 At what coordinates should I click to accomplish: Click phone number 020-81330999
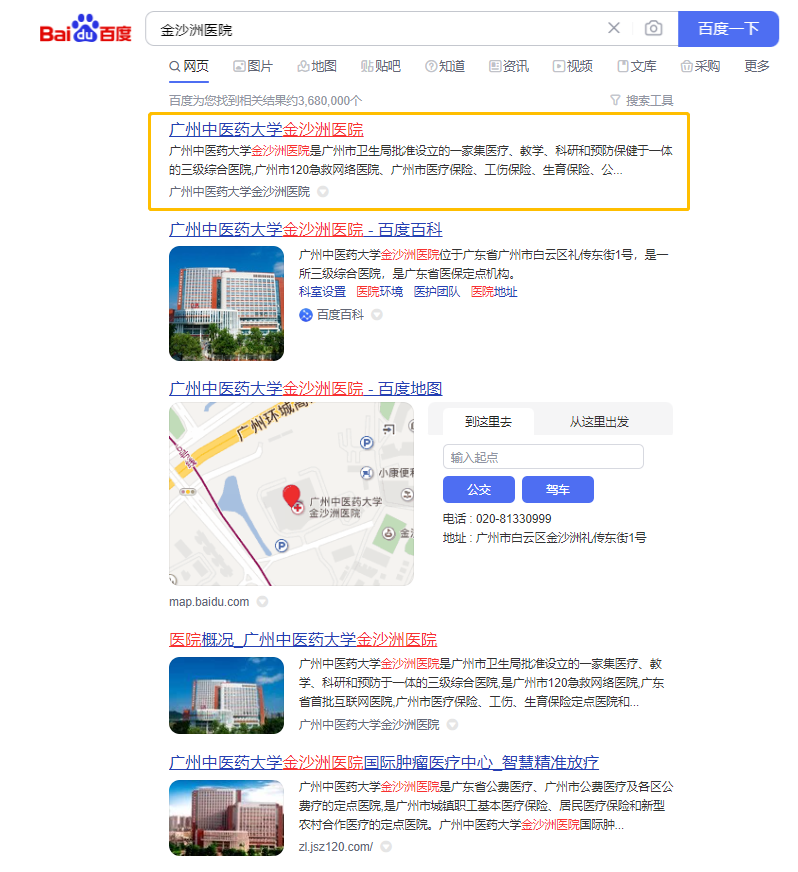[513, 519]
